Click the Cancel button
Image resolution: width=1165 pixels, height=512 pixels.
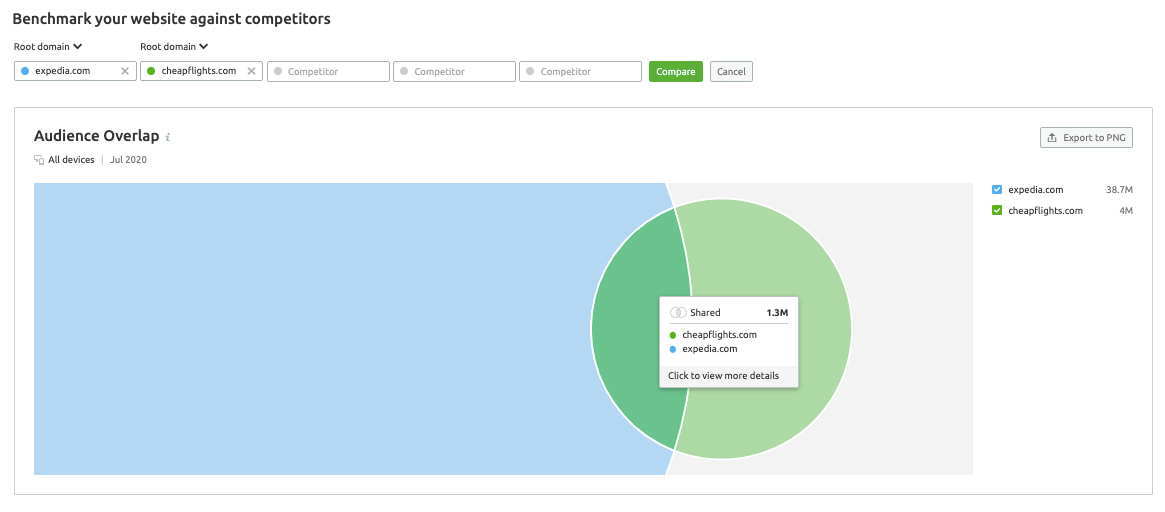[731, 72]
